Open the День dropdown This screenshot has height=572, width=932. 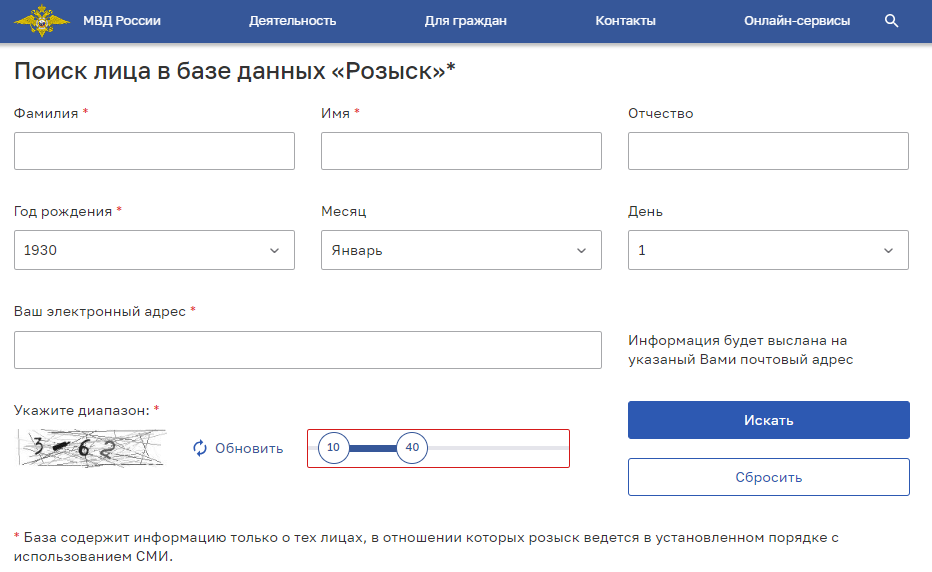[x=768, y=250]
